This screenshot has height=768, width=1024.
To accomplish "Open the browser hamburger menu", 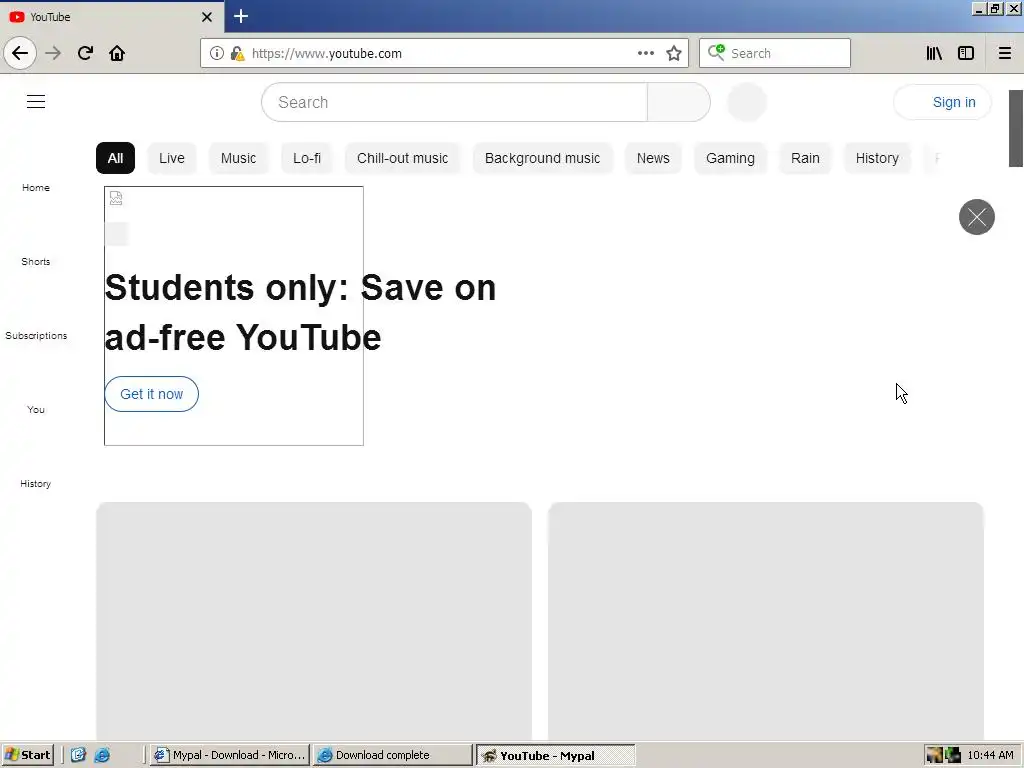I will pos(1004,53).
